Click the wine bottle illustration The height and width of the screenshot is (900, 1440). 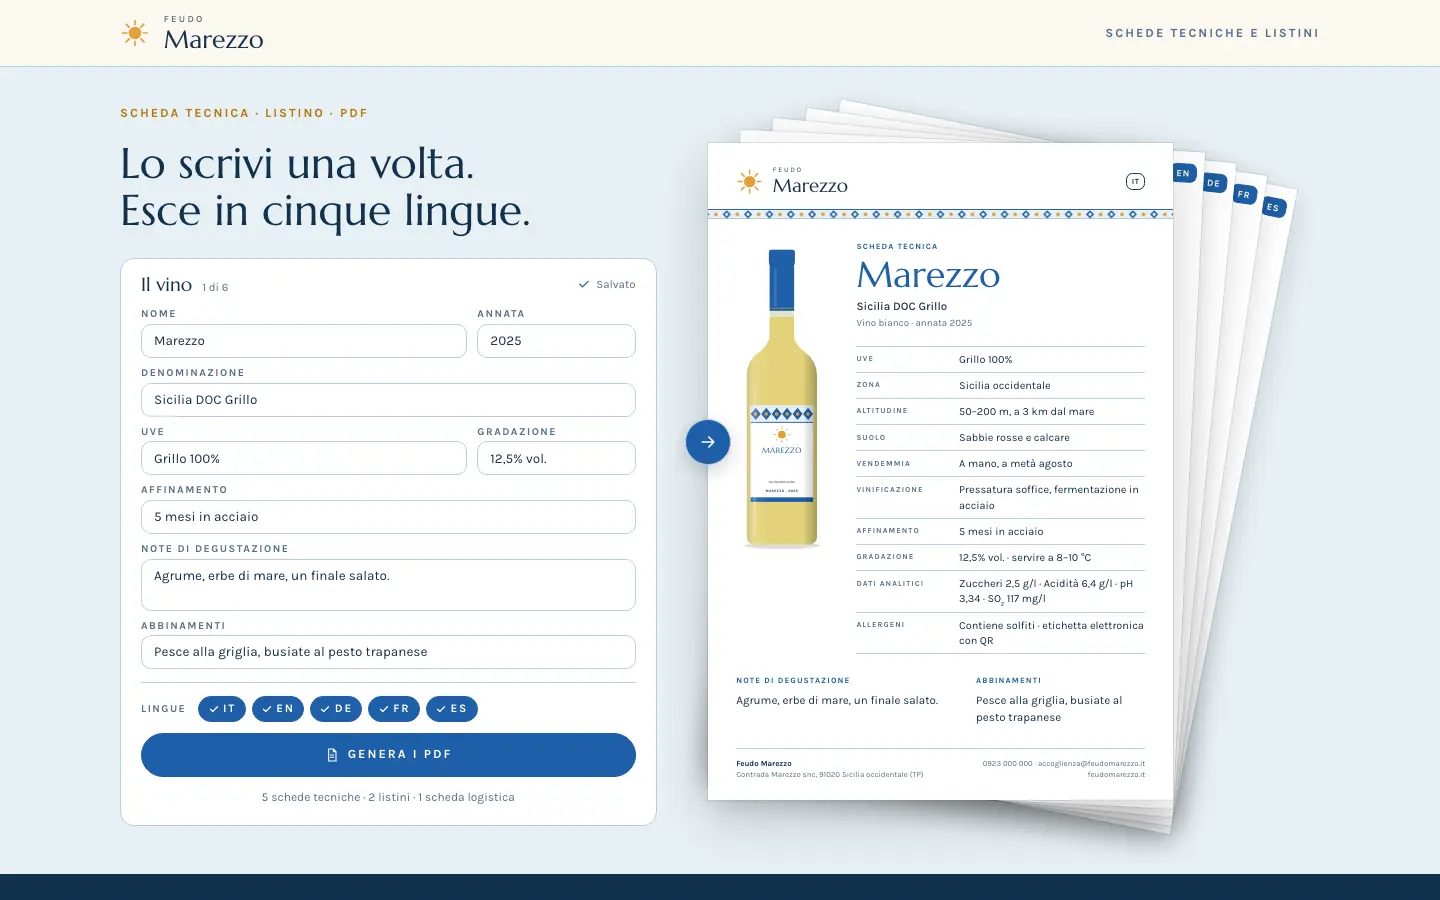click(x=782, y=398)
